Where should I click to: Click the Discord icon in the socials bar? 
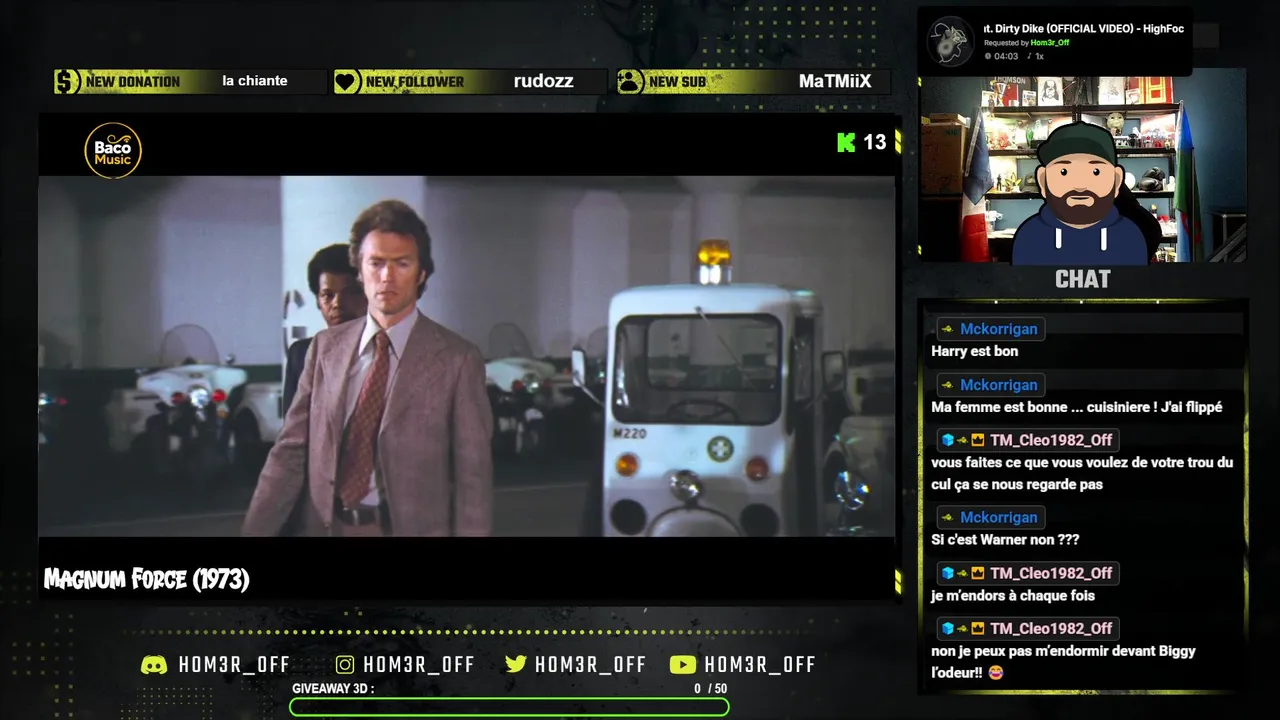point(154,665)
